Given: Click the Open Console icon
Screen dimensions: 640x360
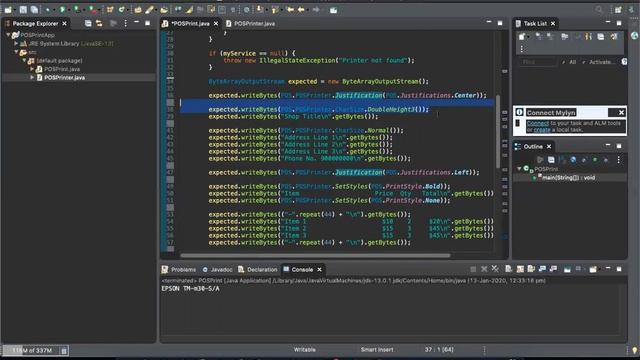Looking at the screenshot, I should tap(593, 269).
